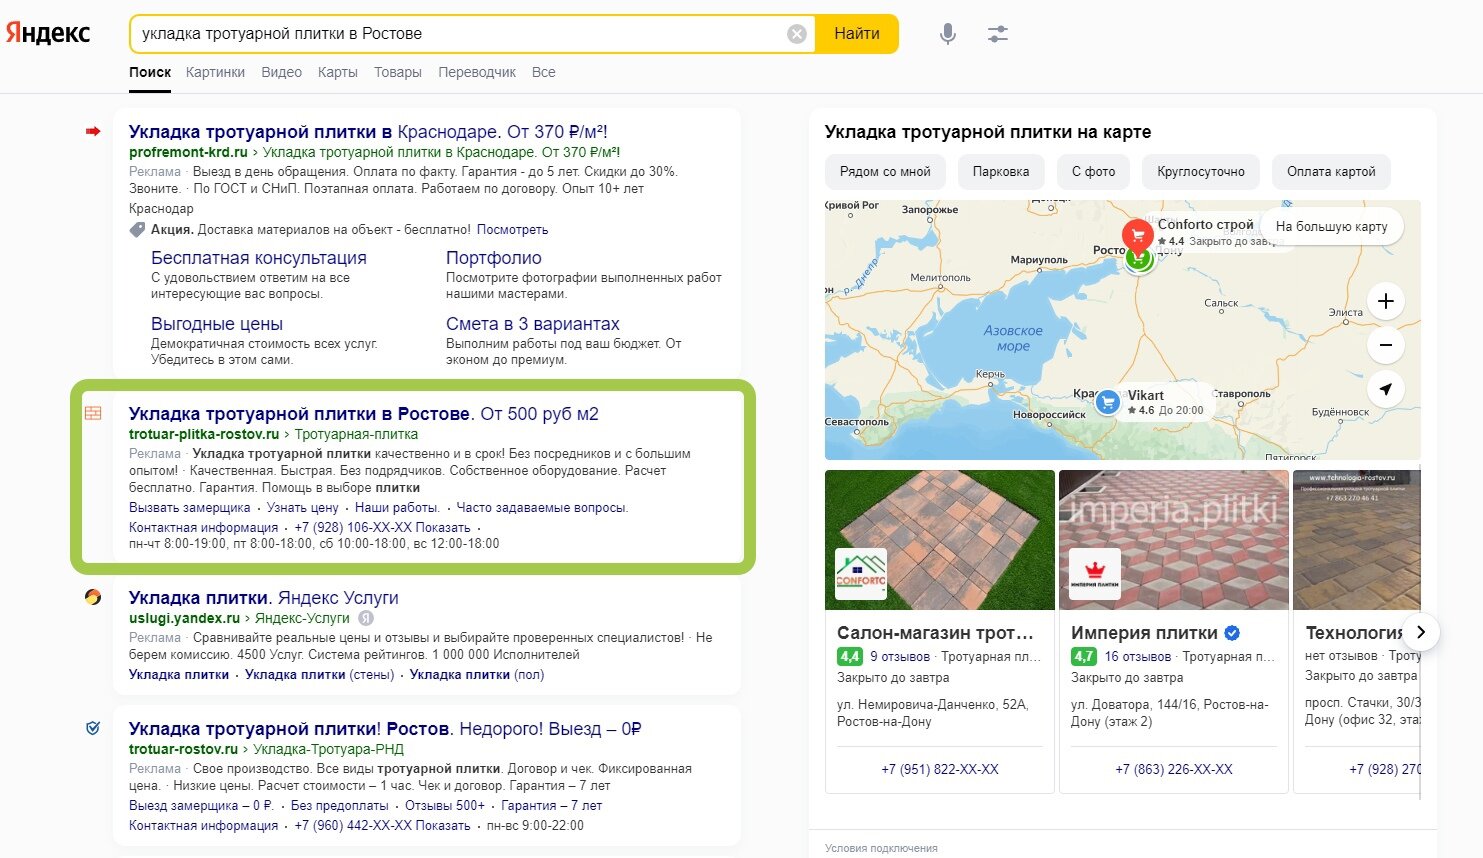The height and width of the screenshot is (858, 1483).
Task: Apply the Рядом со мной filter
Action: [x=885, y=172]
